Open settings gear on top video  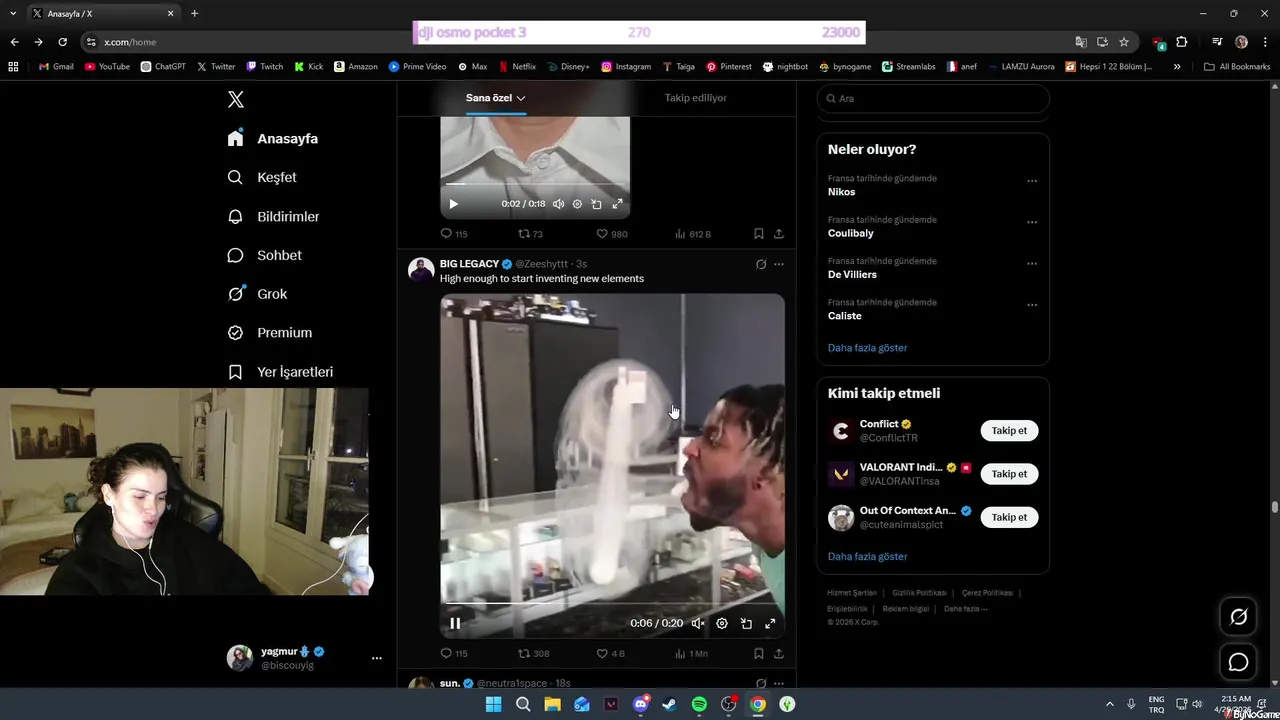coord(577,204)
